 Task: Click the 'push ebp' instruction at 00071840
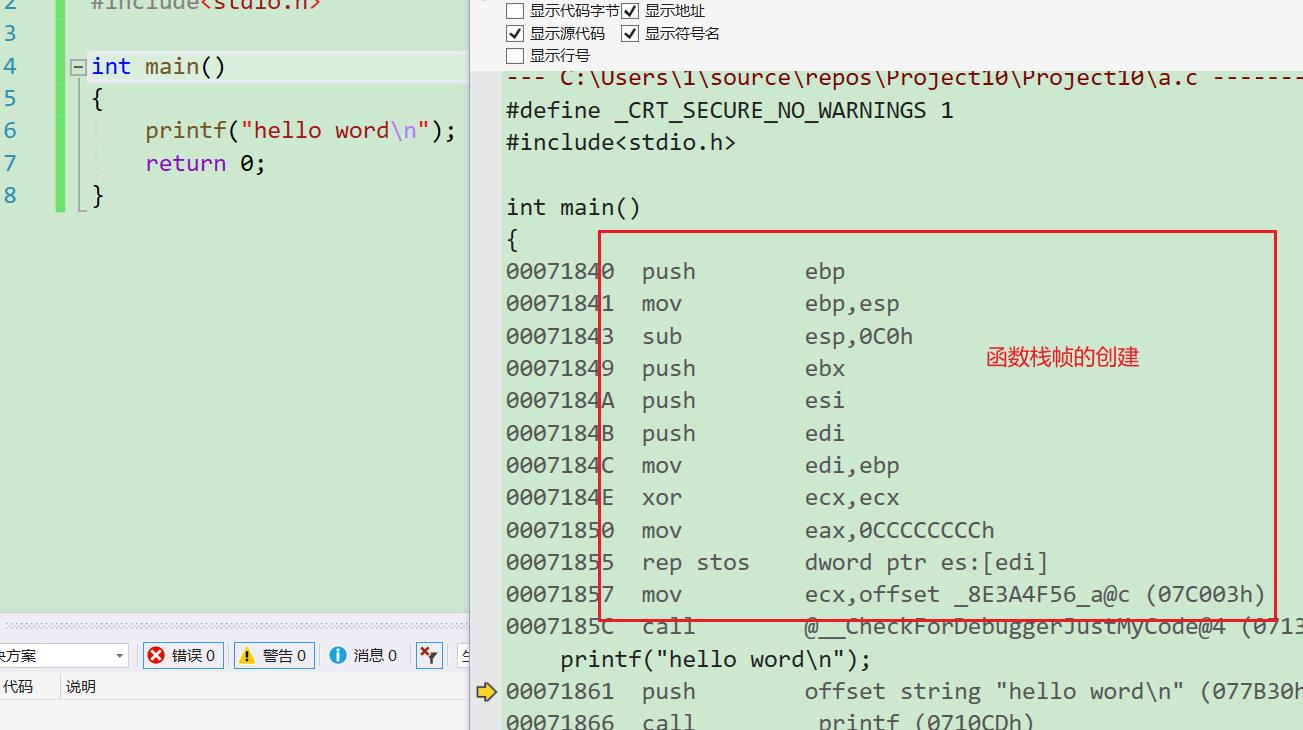(x=675, y=272)
